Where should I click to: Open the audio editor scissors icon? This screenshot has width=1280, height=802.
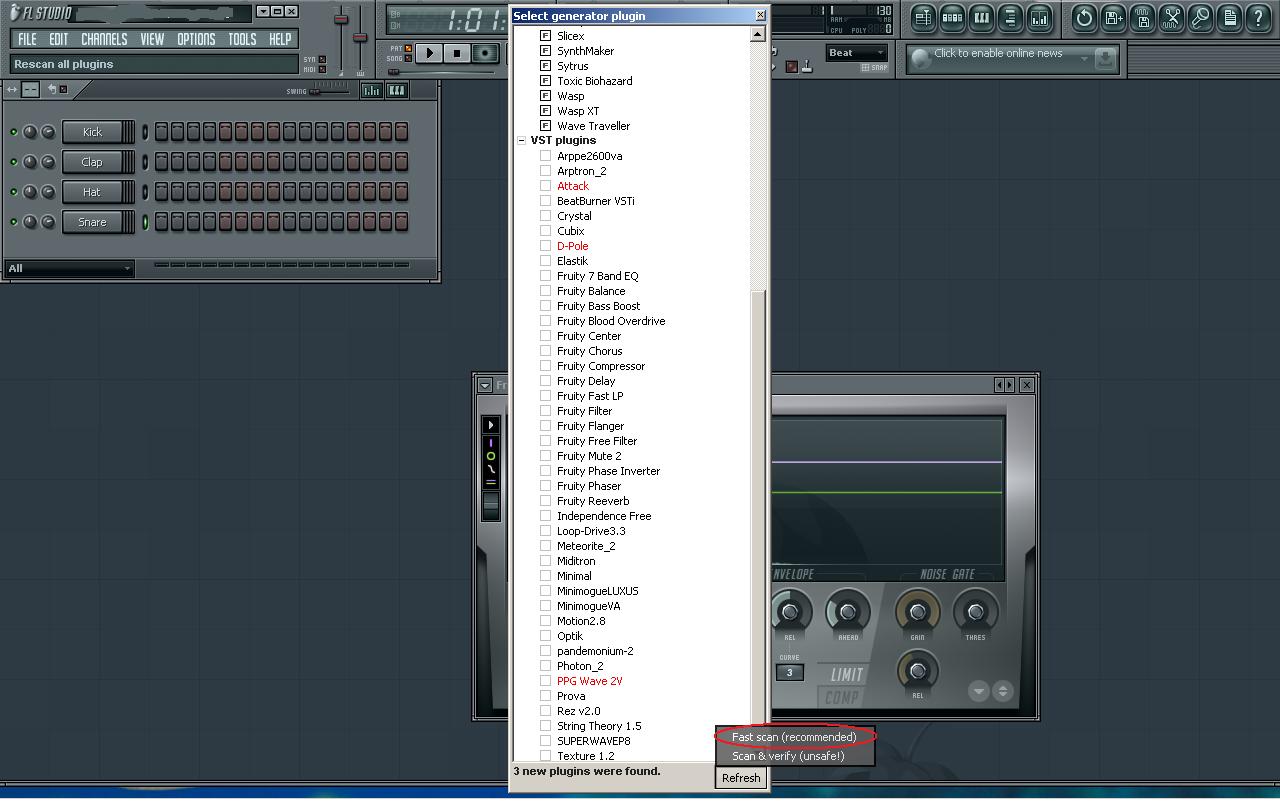click(1171, 17)
